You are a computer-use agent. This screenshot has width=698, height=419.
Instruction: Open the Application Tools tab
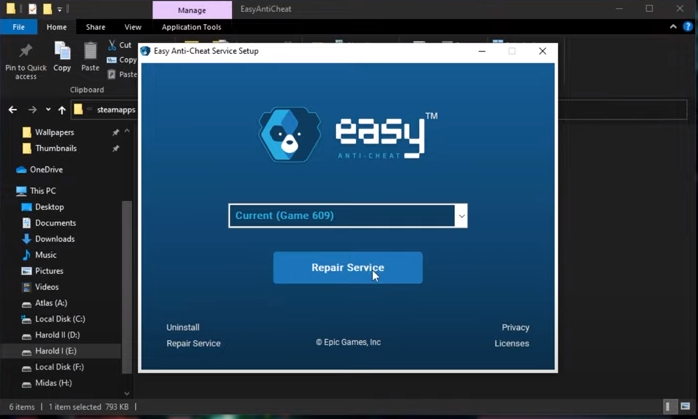191,27
